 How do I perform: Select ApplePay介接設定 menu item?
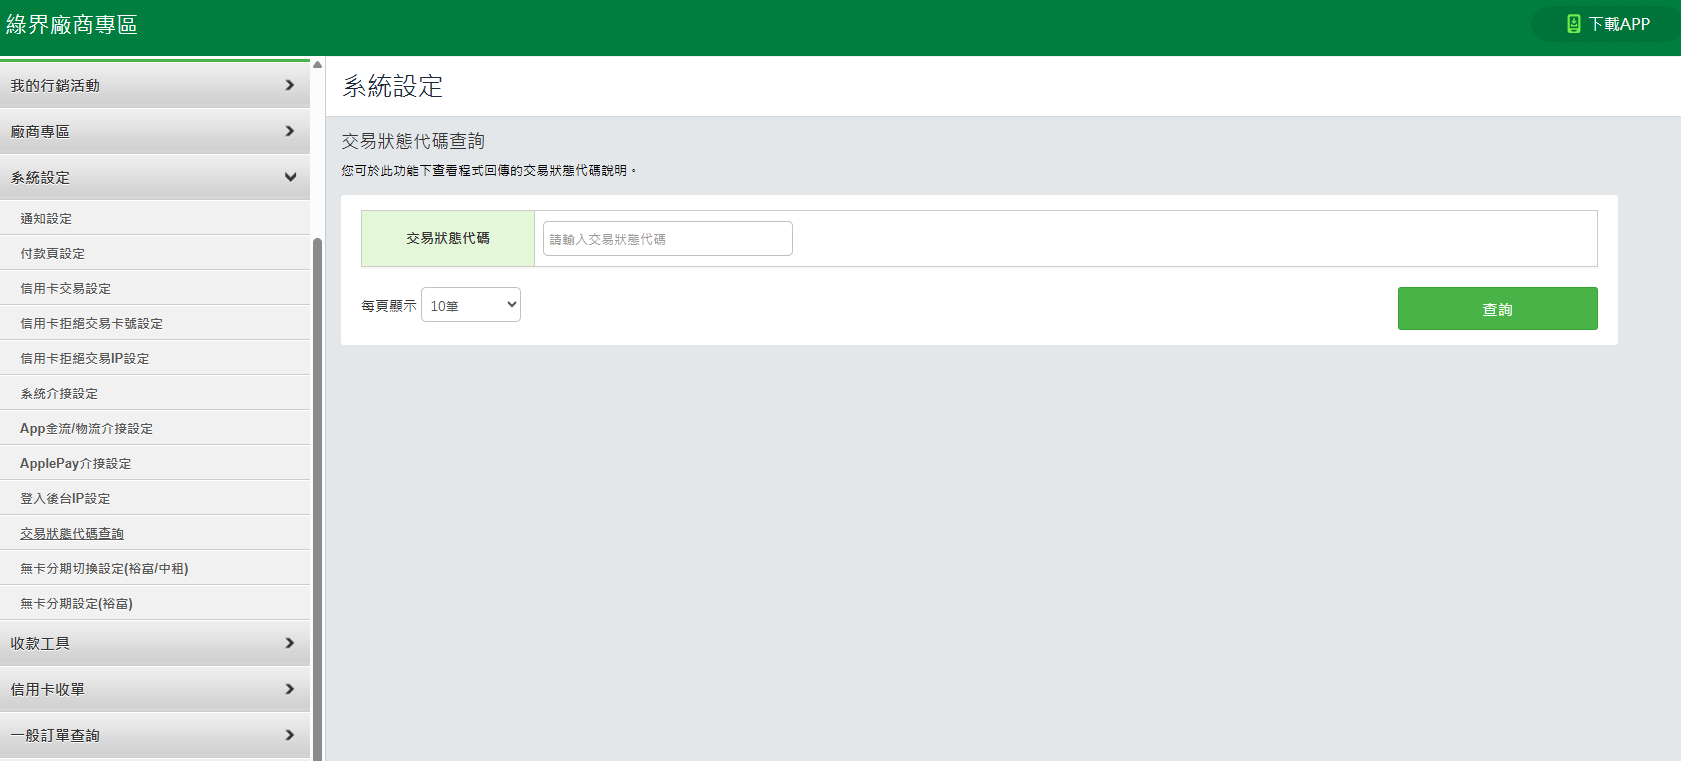[x=76, y=464]
